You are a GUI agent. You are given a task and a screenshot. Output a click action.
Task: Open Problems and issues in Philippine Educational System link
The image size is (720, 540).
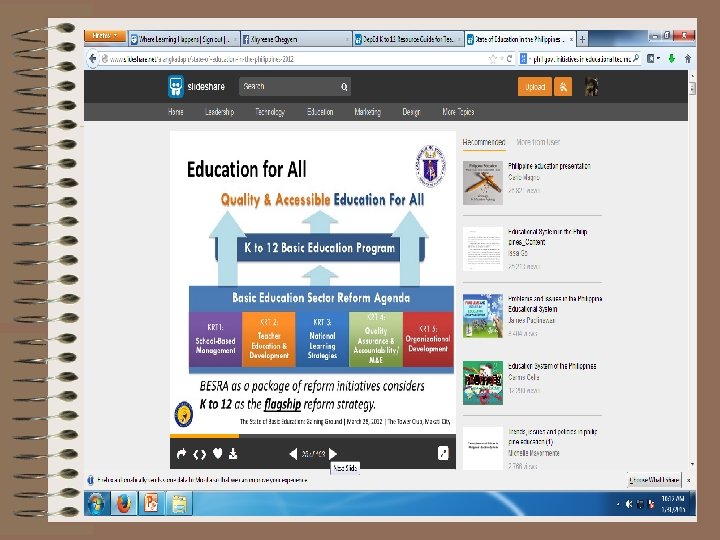coord(555,304)
